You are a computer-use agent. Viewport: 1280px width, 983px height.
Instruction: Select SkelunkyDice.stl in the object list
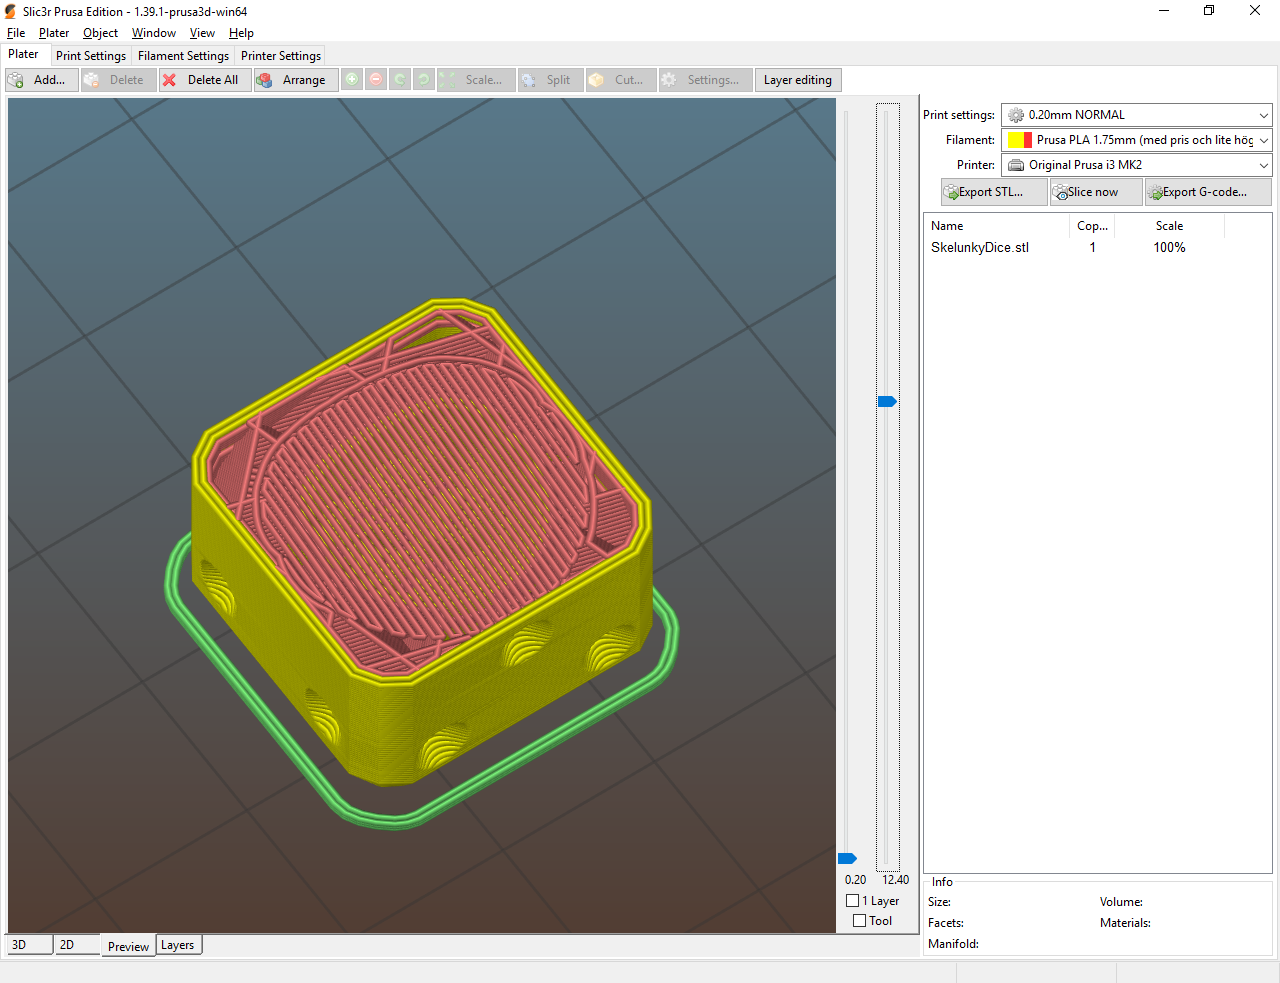point(980,247)
